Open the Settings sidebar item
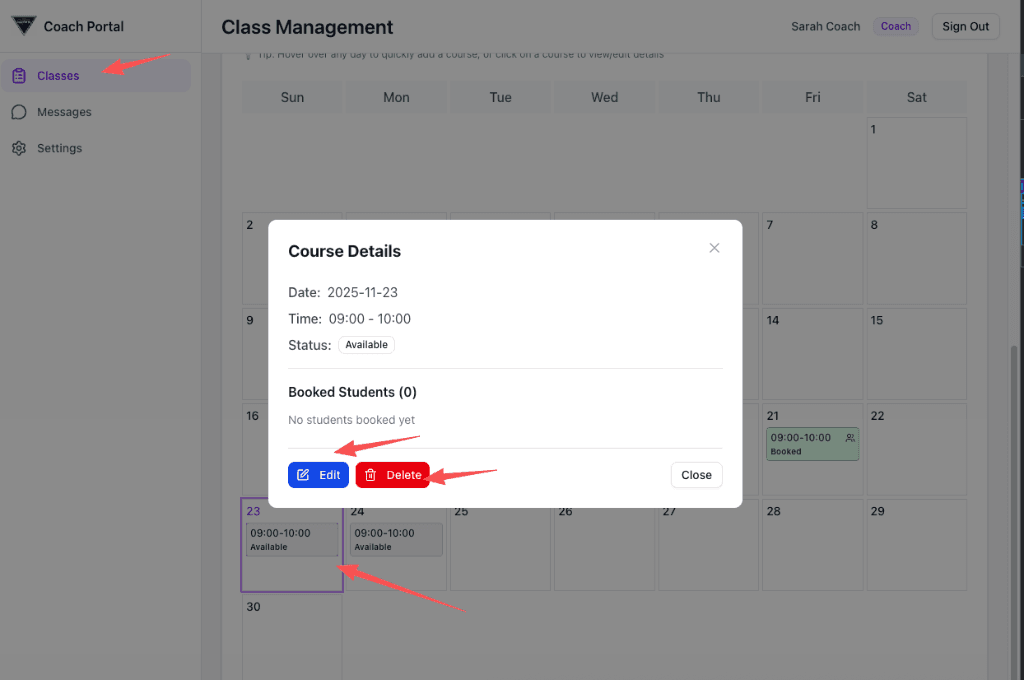 [x=59, y=148]
